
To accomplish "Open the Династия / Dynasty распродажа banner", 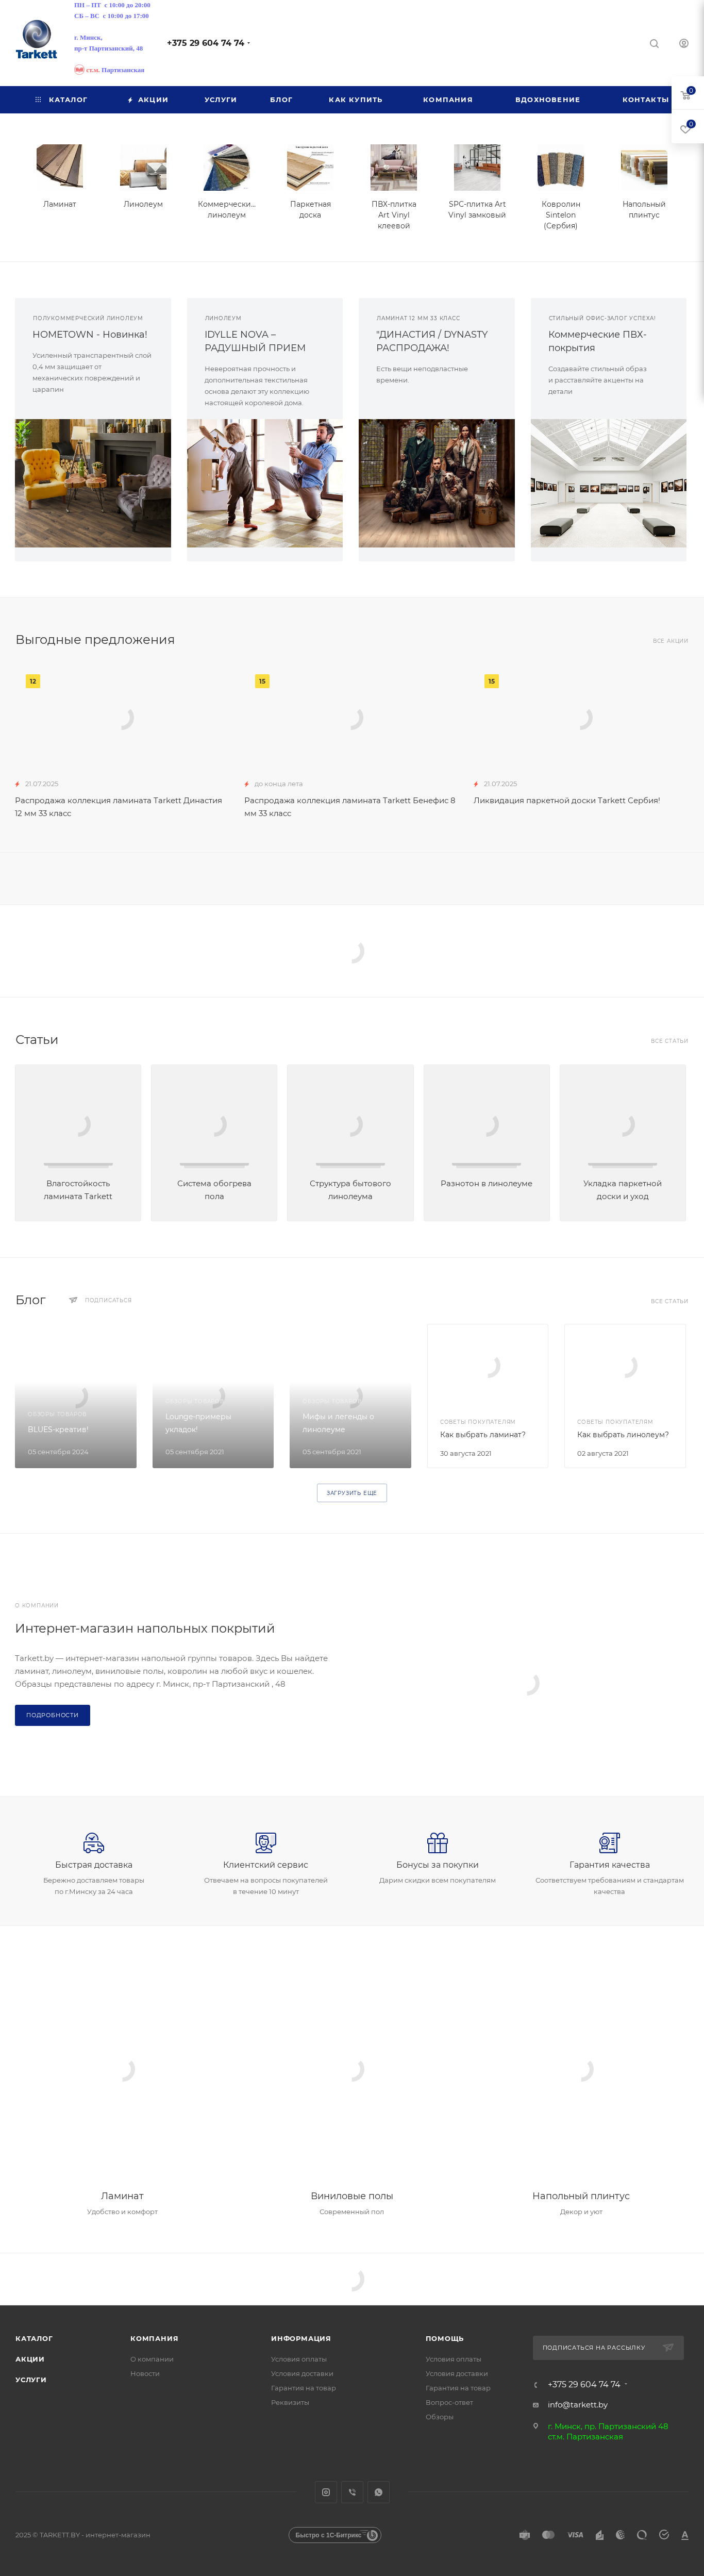I will [437, 429].
